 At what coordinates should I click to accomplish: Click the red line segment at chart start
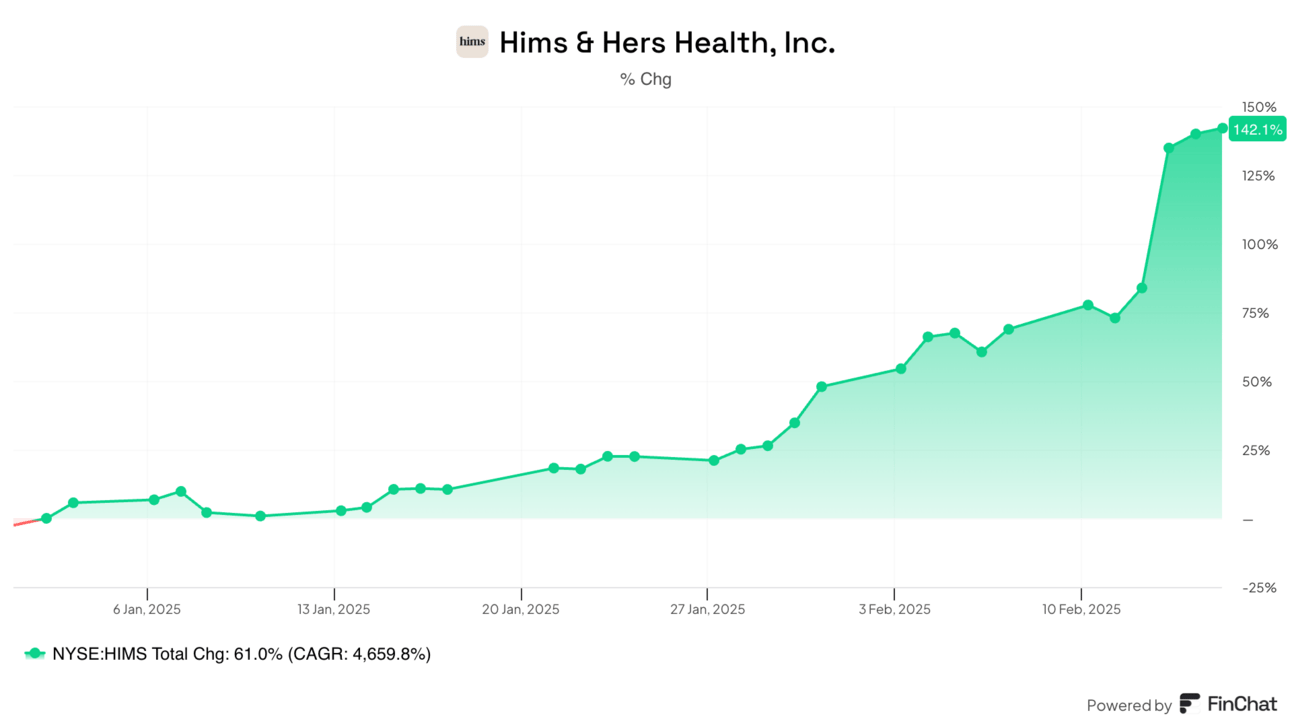click(26, 522)
